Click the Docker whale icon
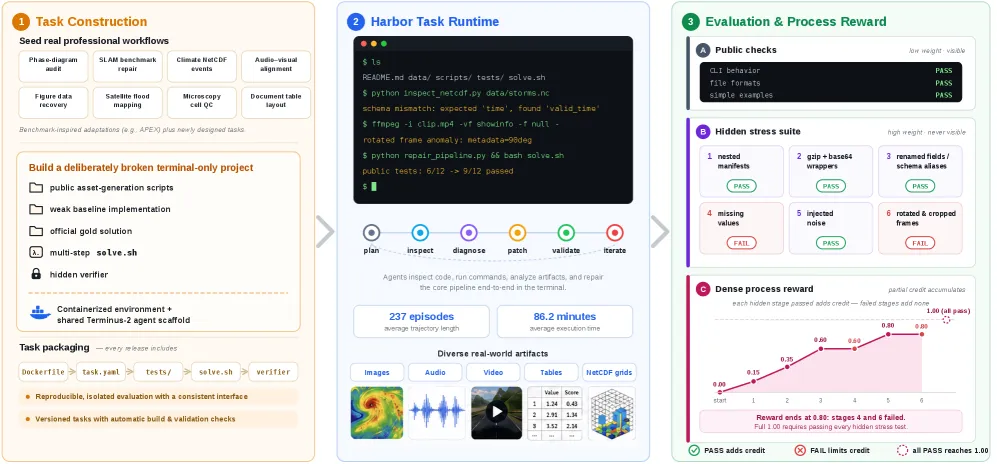This screenshot has height=464, width=997. [x=40, y=314]
